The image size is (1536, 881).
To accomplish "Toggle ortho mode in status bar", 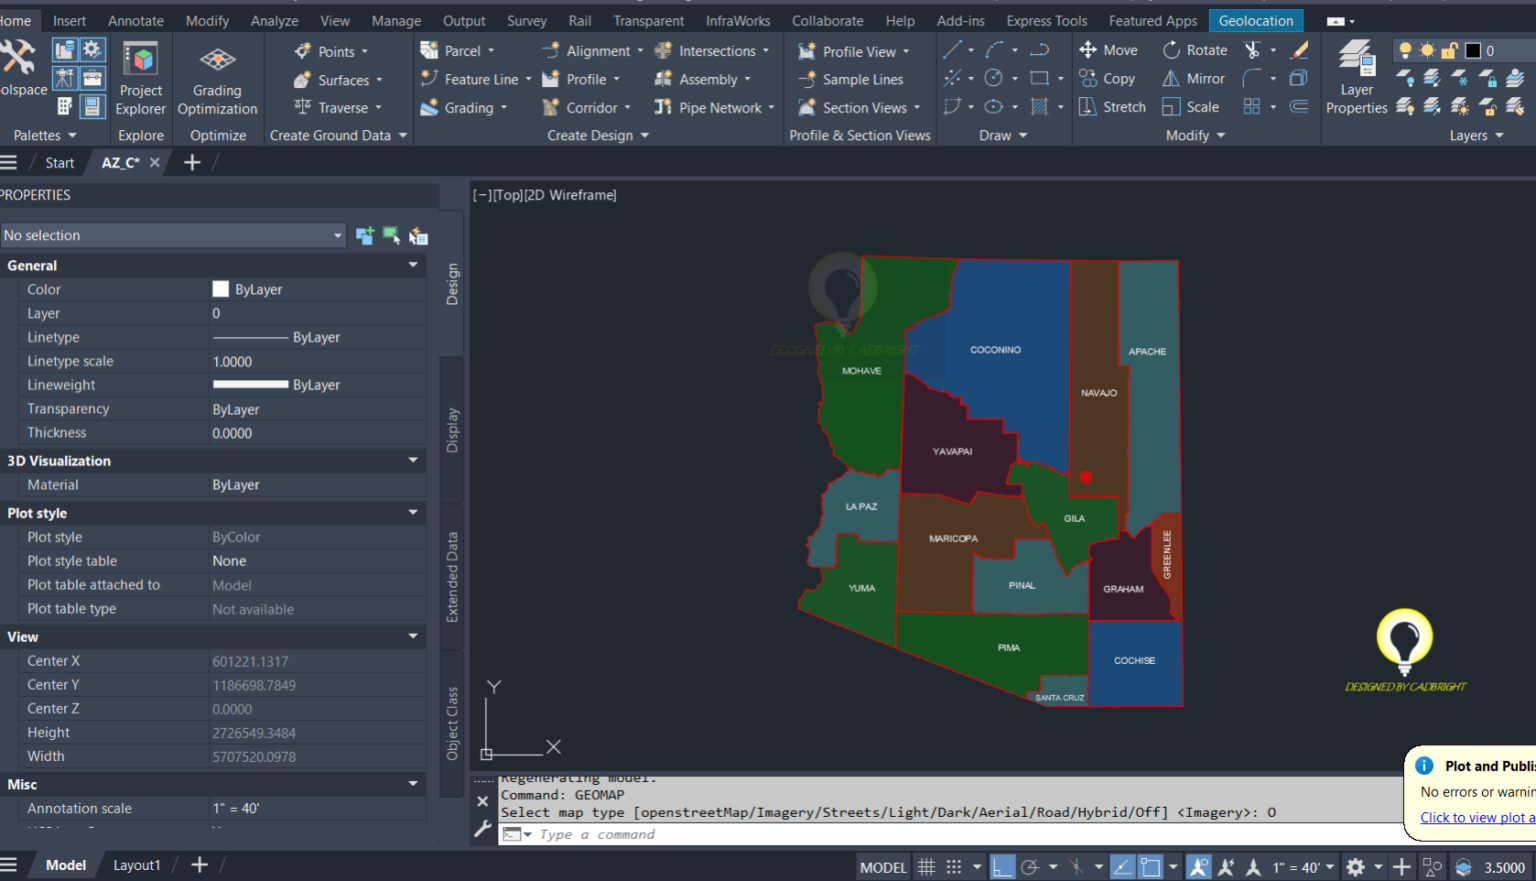I will [x=1001, y=866].
